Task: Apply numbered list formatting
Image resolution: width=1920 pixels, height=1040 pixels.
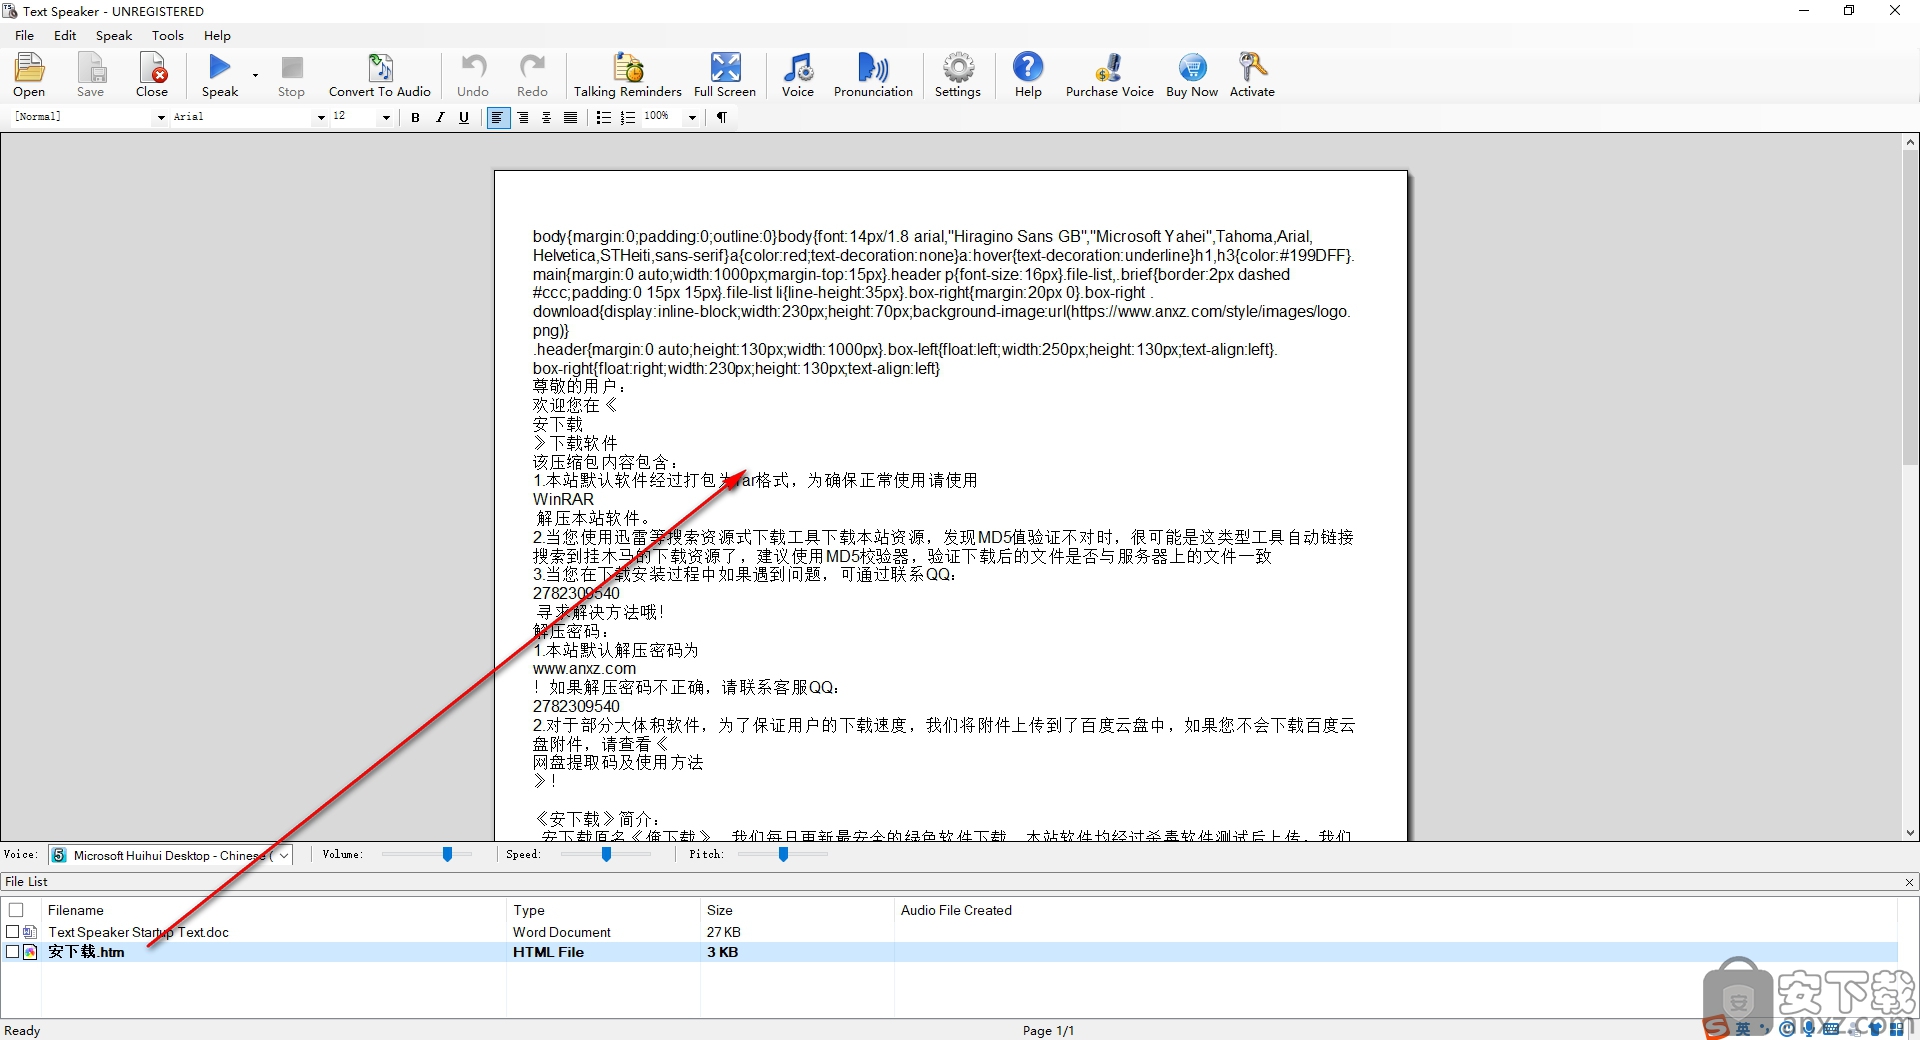Action: [x=627, y=117]
